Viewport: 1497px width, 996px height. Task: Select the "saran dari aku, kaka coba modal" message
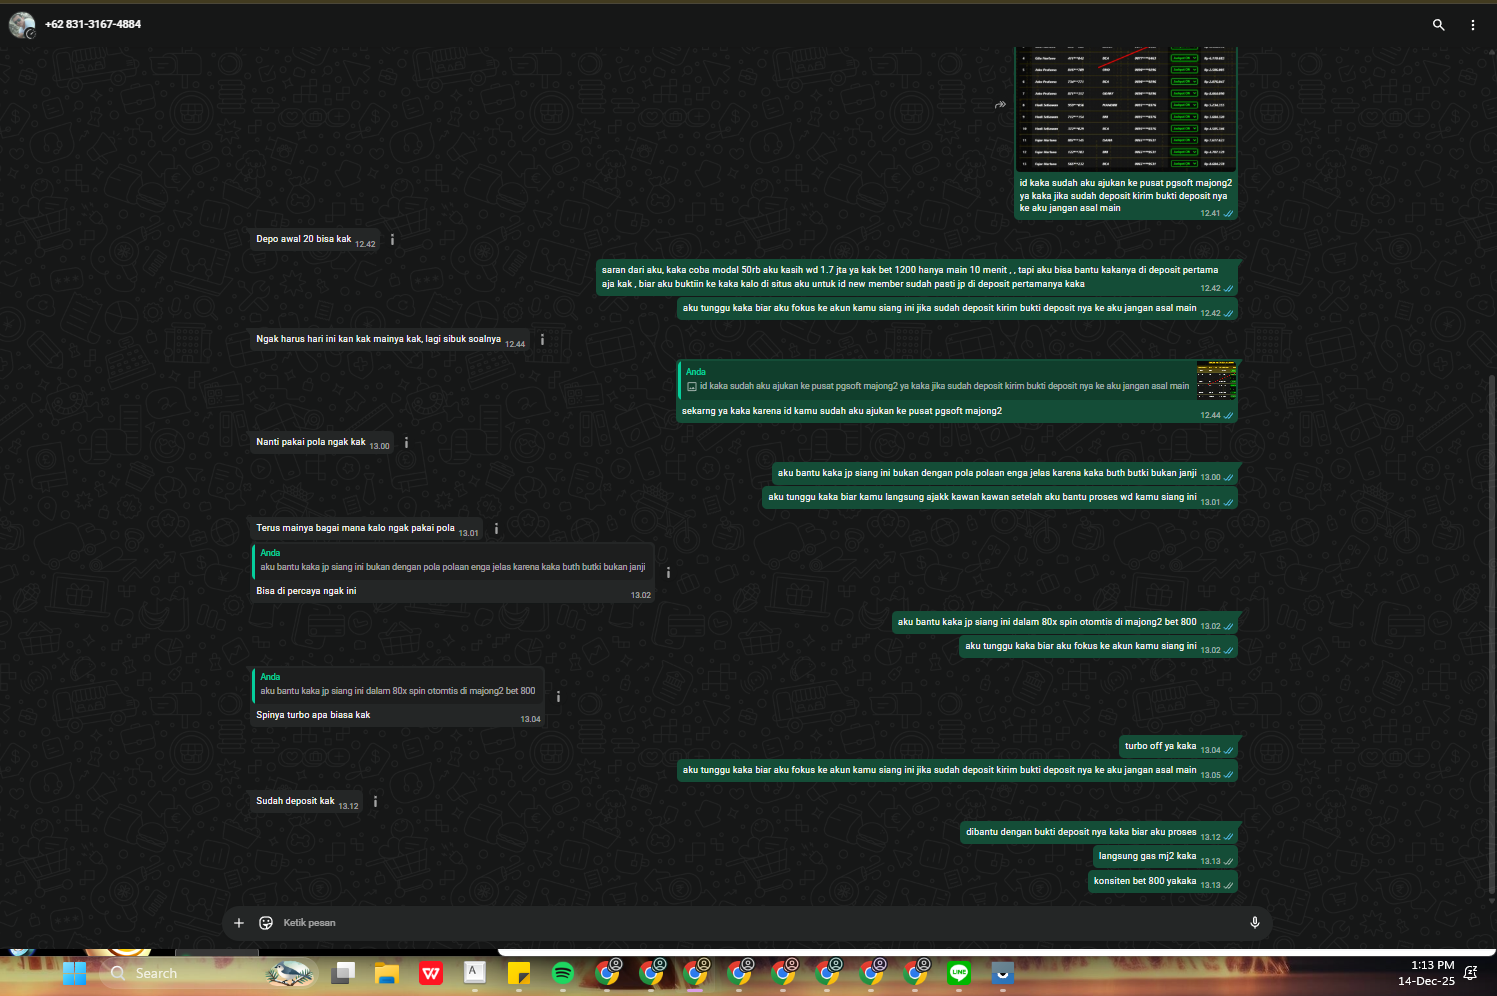pyautogui.click(x=917, y=277)
